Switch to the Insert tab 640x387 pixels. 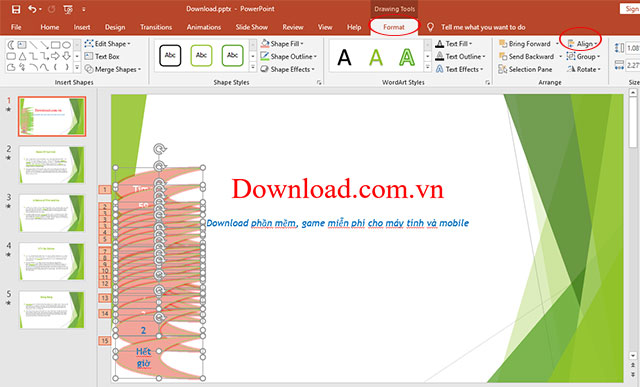pos(82,27)
